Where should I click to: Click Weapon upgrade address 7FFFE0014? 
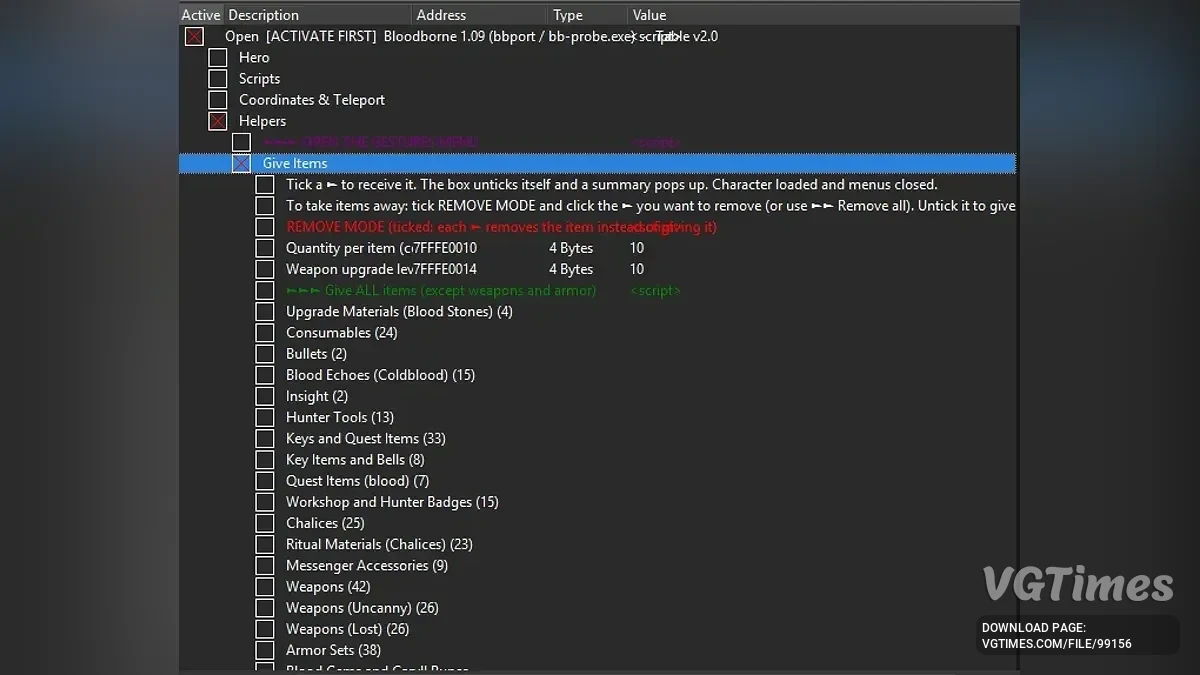click(x=443, y=269)
